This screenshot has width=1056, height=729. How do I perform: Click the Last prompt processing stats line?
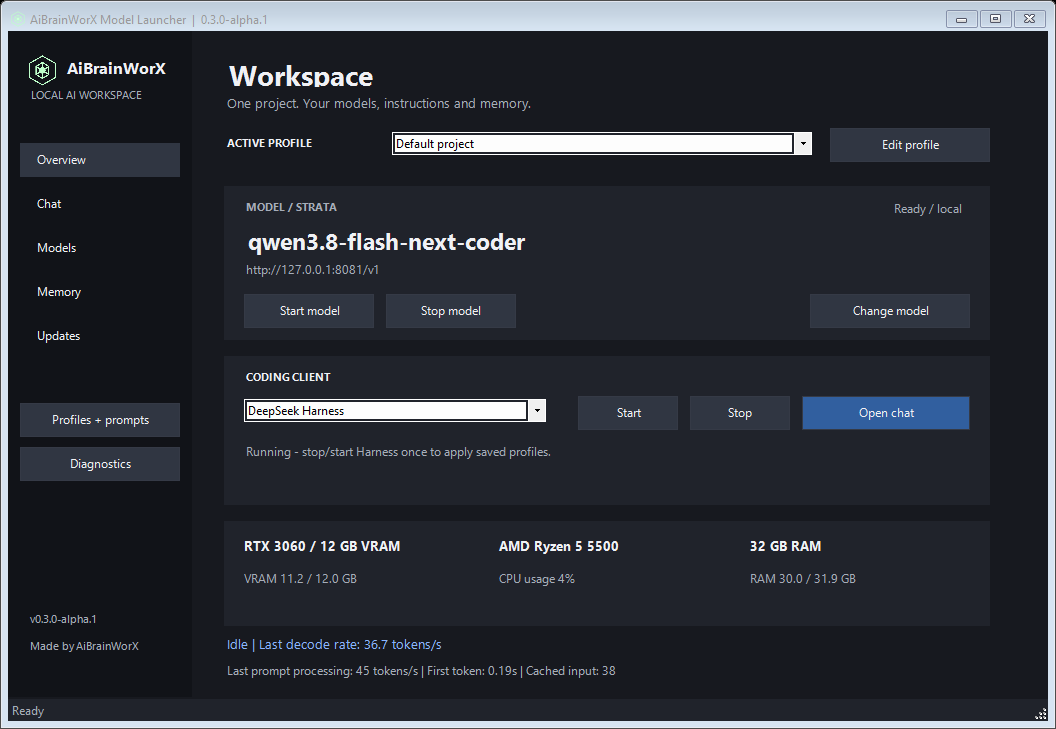point(421,670)
